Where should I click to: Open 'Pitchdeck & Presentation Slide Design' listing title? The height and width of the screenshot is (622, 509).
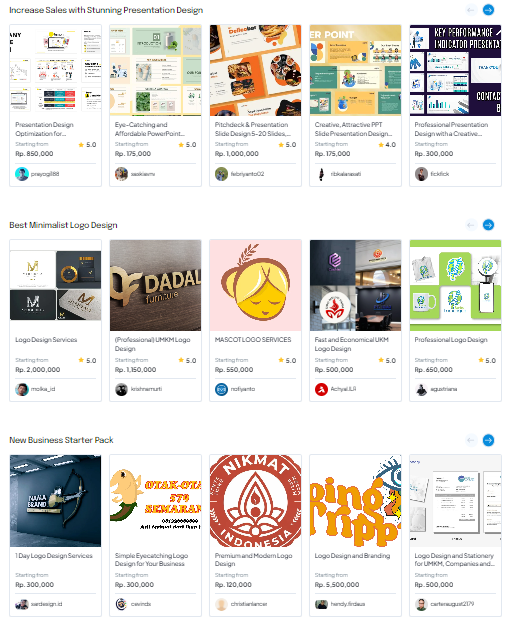tap(253, 129)
